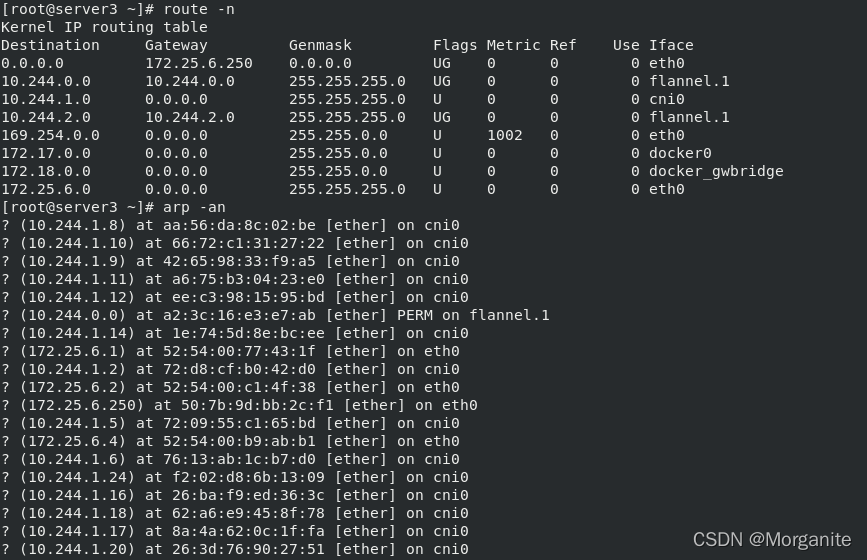Click the Iface column header

671,45
